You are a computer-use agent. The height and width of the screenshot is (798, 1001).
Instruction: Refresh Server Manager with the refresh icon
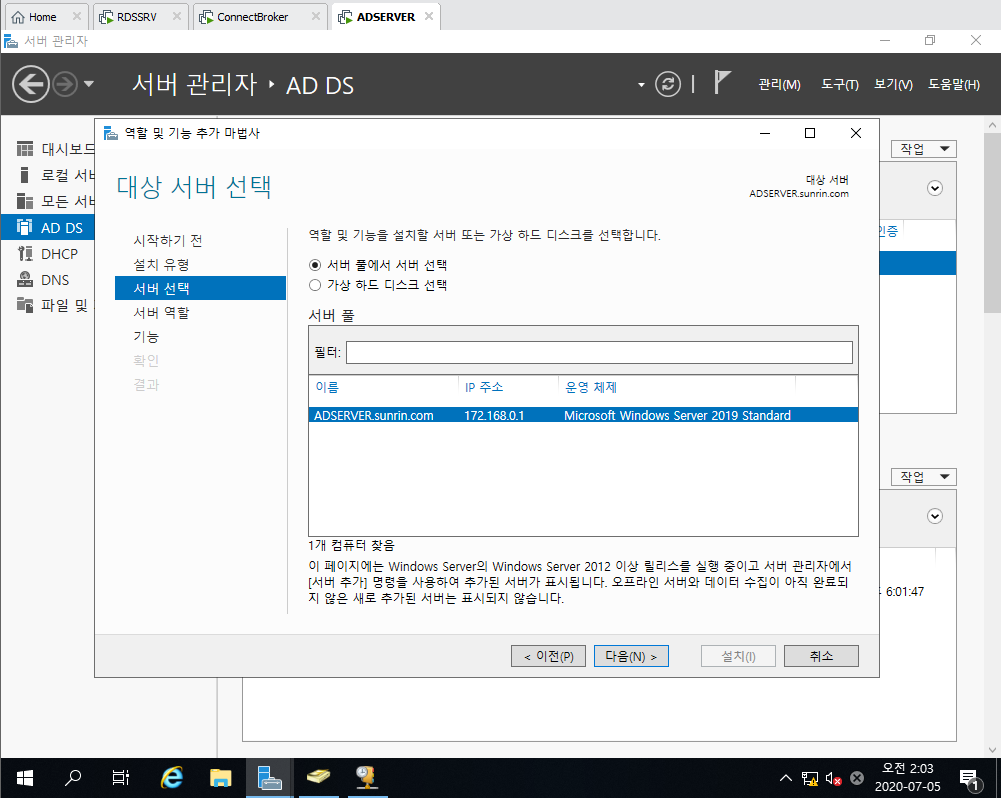[x=668, y=84]
